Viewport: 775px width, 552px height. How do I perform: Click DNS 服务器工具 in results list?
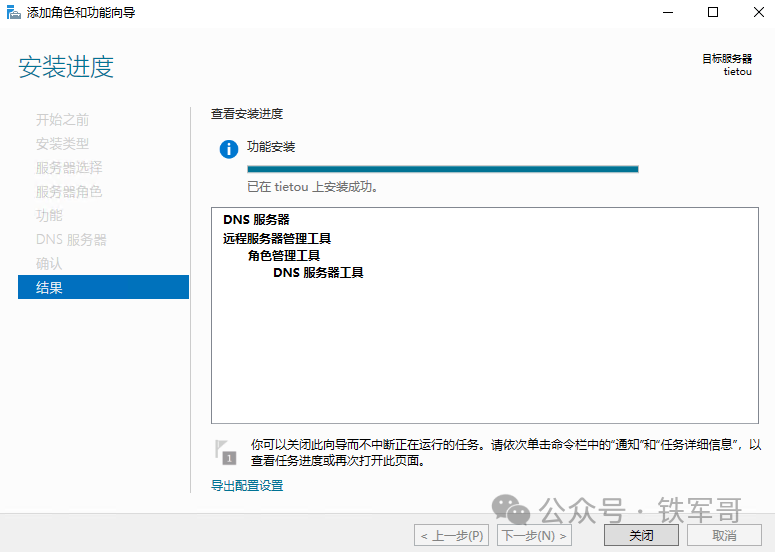tap(318, 272)
